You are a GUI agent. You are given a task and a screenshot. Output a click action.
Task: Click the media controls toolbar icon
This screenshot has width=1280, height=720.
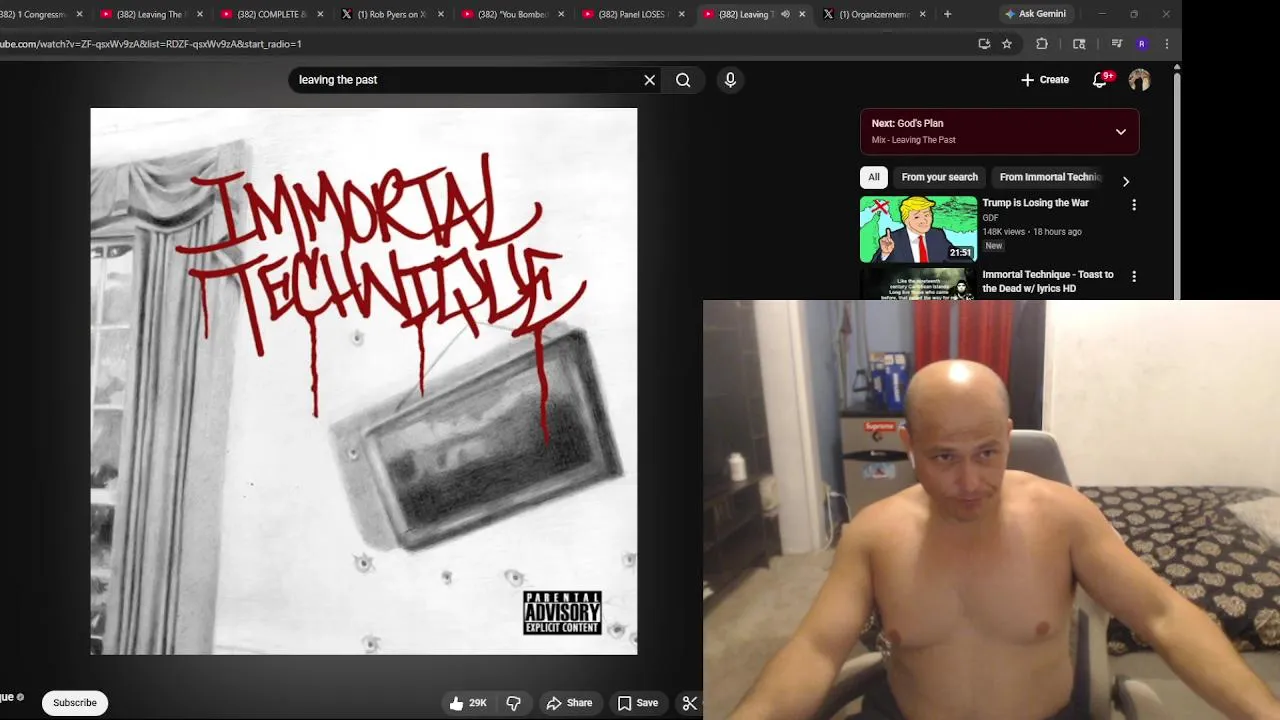coord(1117,44)
